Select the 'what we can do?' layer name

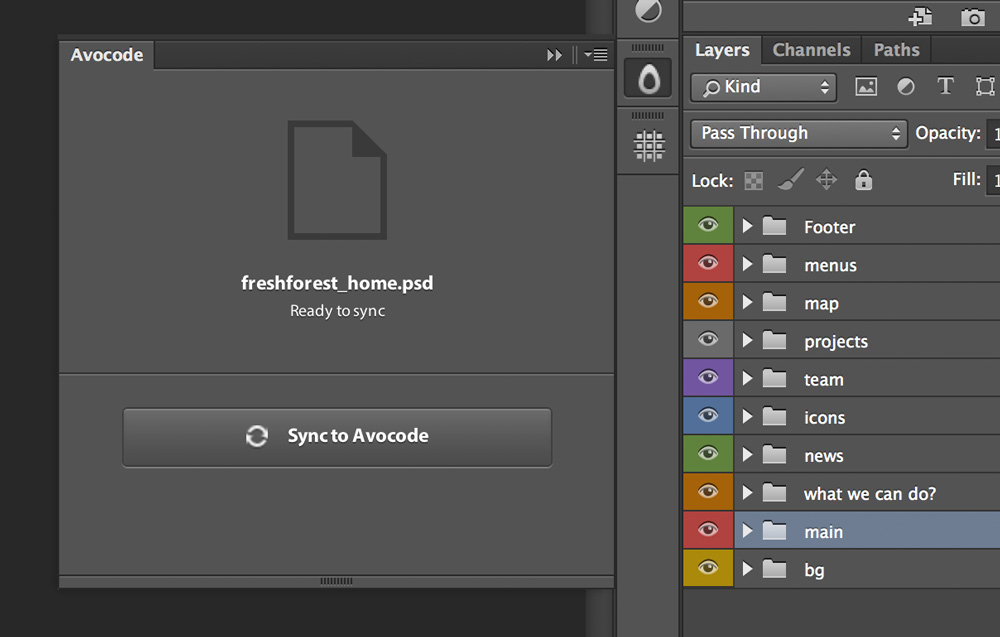pyautogui.click(x=870, y=494)
